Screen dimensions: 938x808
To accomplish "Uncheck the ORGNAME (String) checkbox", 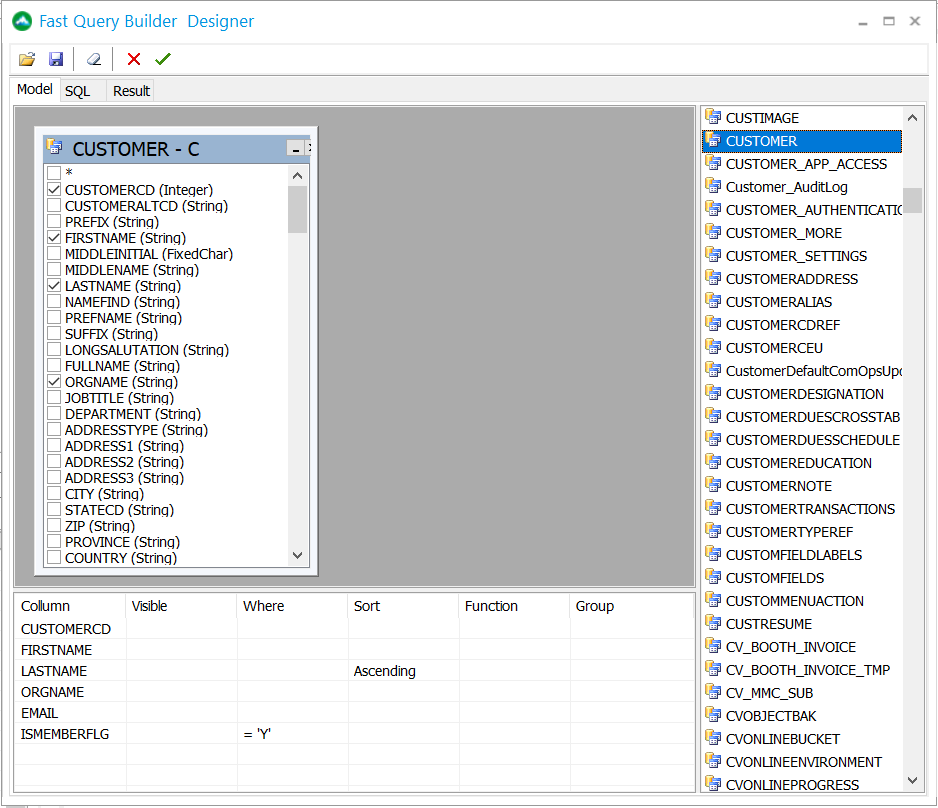I will (x=54, y=382).
